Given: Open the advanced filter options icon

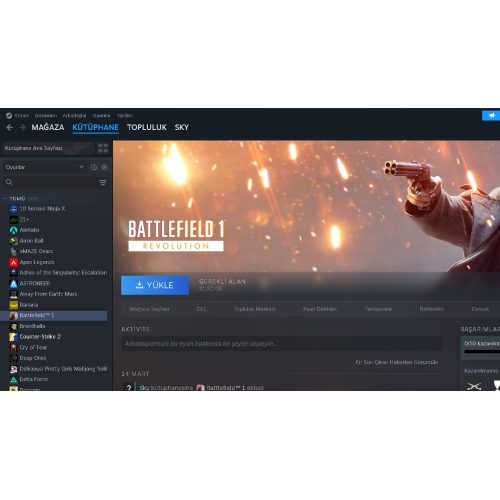Looking at the screenshot, I should [103, 182].
